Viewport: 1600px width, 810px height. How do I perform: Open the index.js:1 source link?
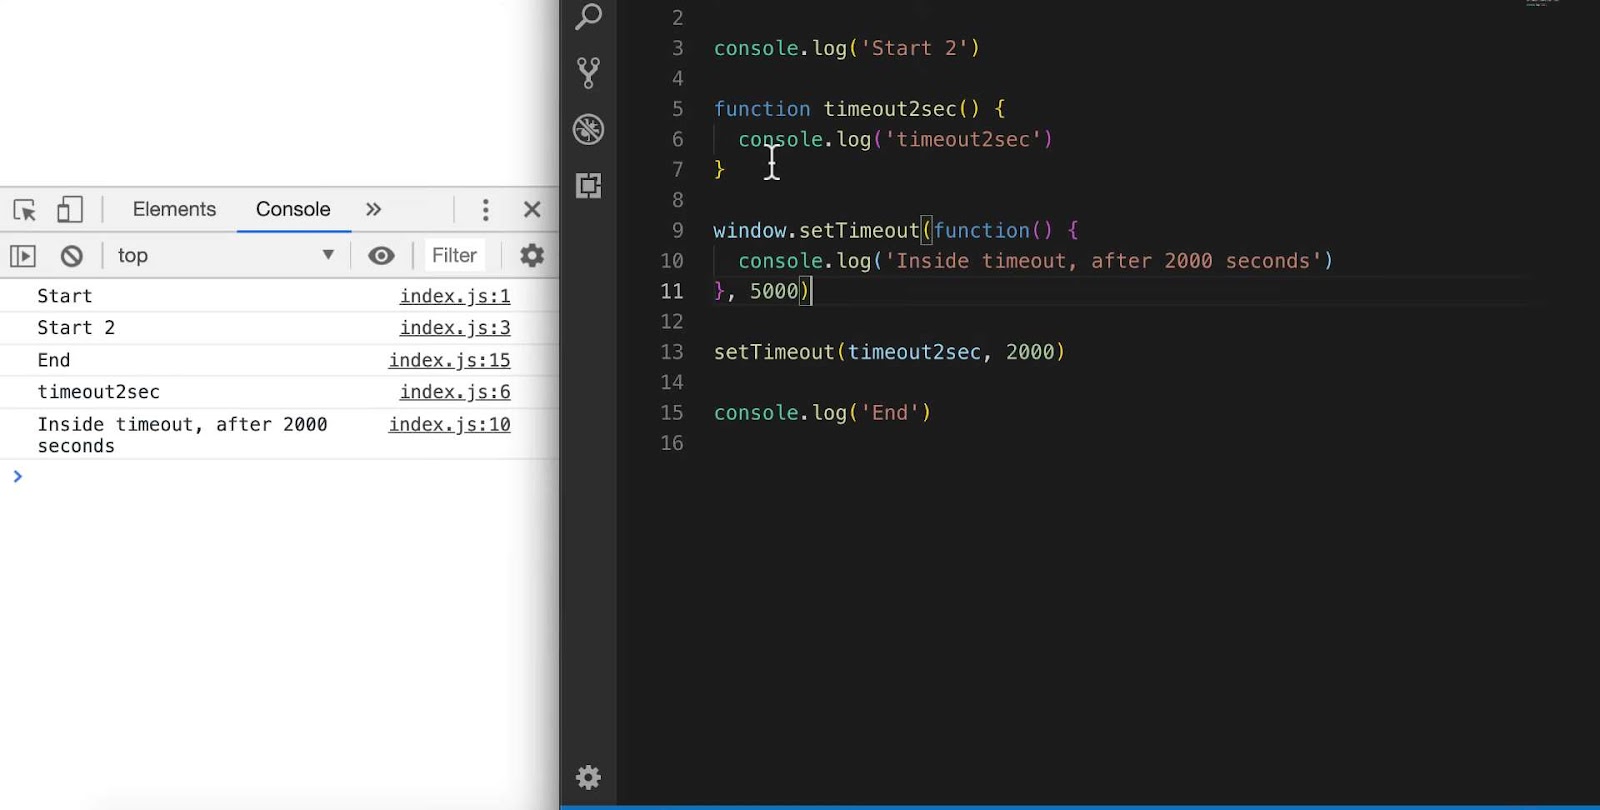point(455,296)
